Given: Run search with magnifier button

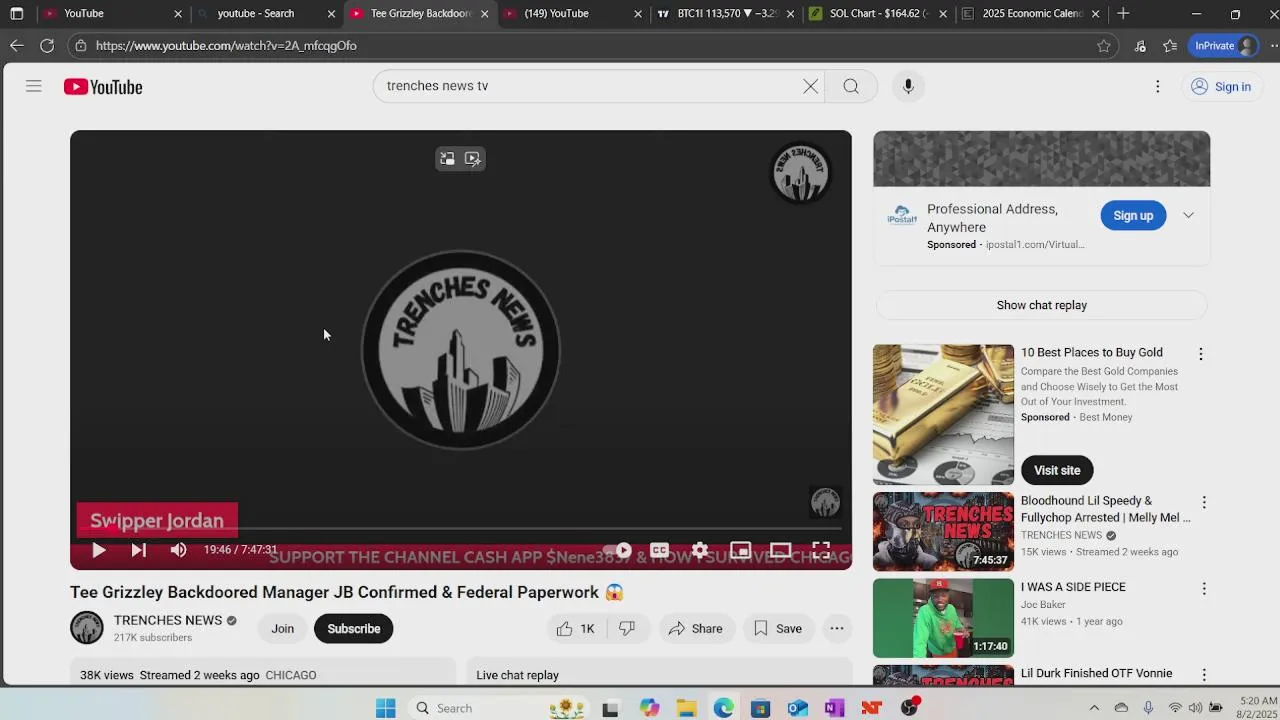Looking at the screenshot, I should (851, 86).
